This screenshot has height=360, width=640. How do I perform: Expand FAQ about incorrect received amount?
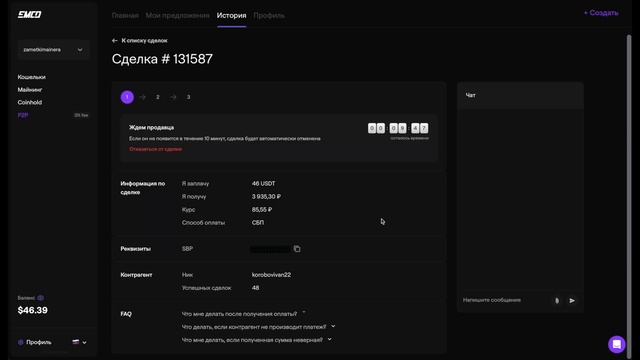coord(257,340)
